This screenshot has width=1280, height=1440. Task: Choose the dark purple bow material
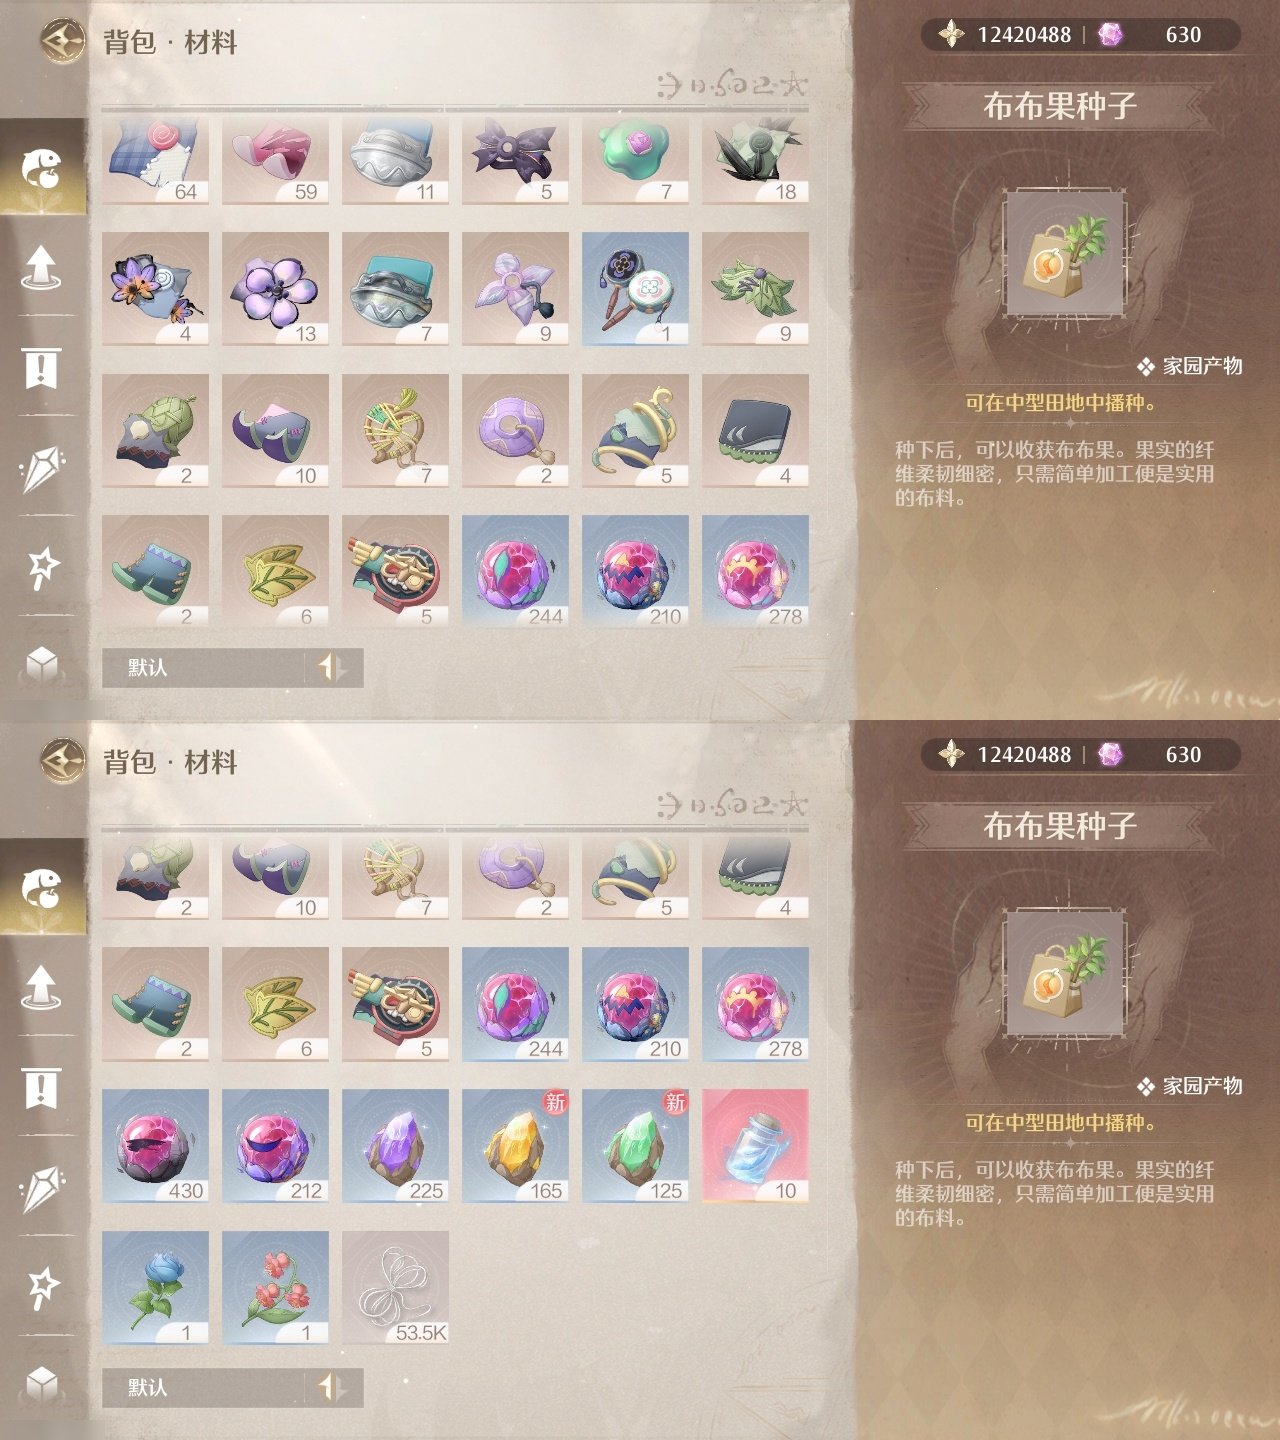pos(515,161)
